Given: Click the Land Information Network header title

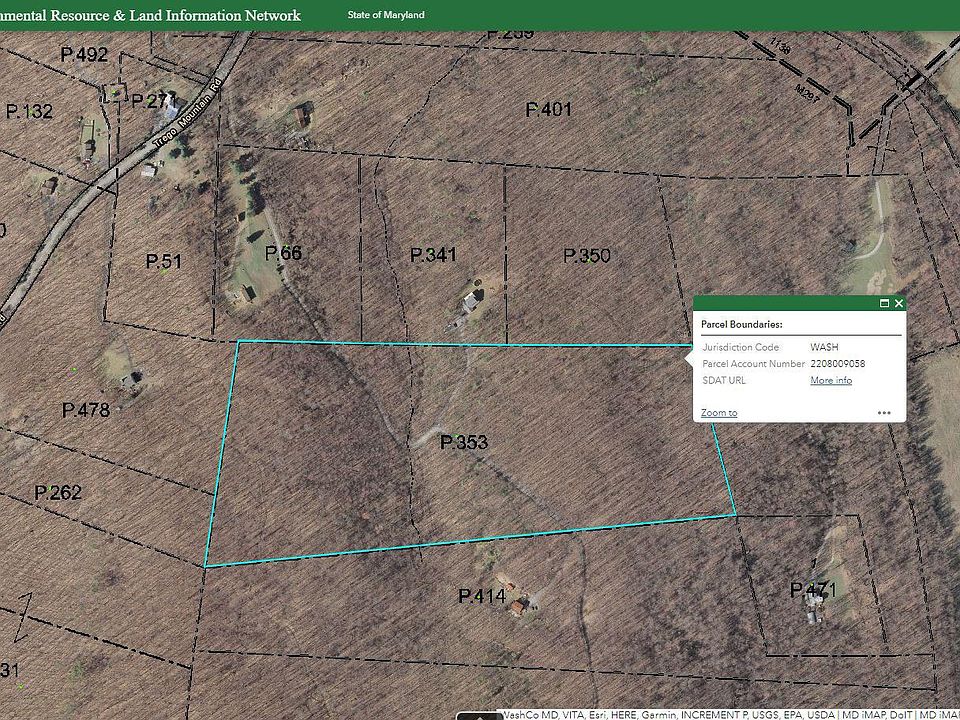Looking at the screenshot, I should tap(150, 15).
